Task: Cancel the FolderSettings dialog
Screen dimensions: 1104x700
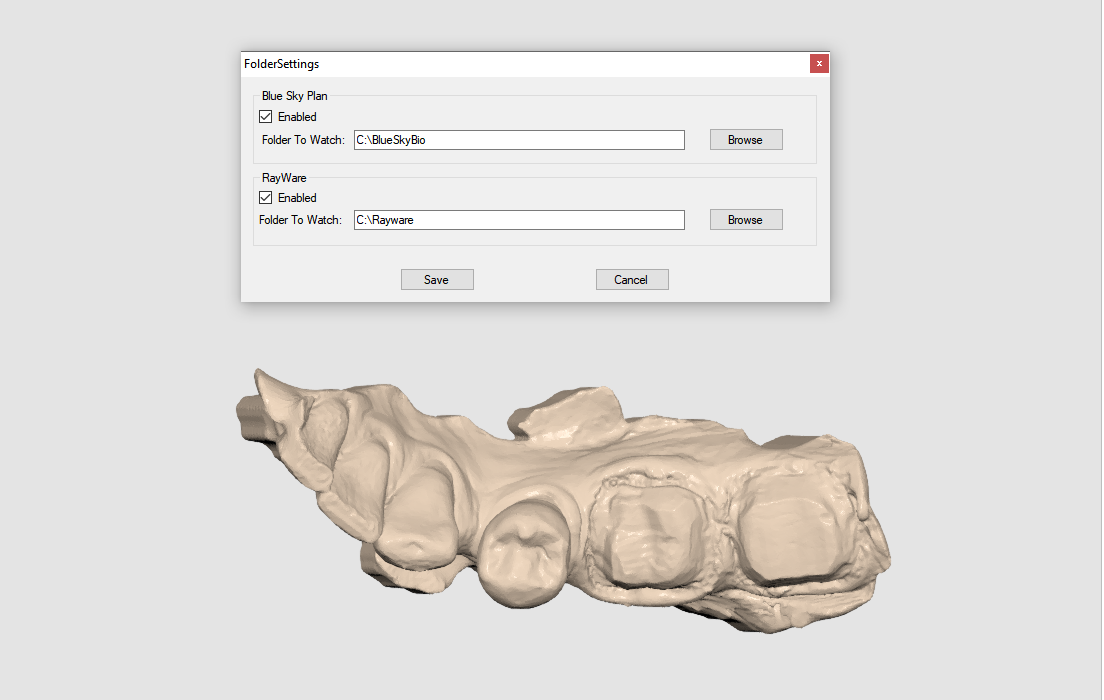Action: (x=632, y=280)
